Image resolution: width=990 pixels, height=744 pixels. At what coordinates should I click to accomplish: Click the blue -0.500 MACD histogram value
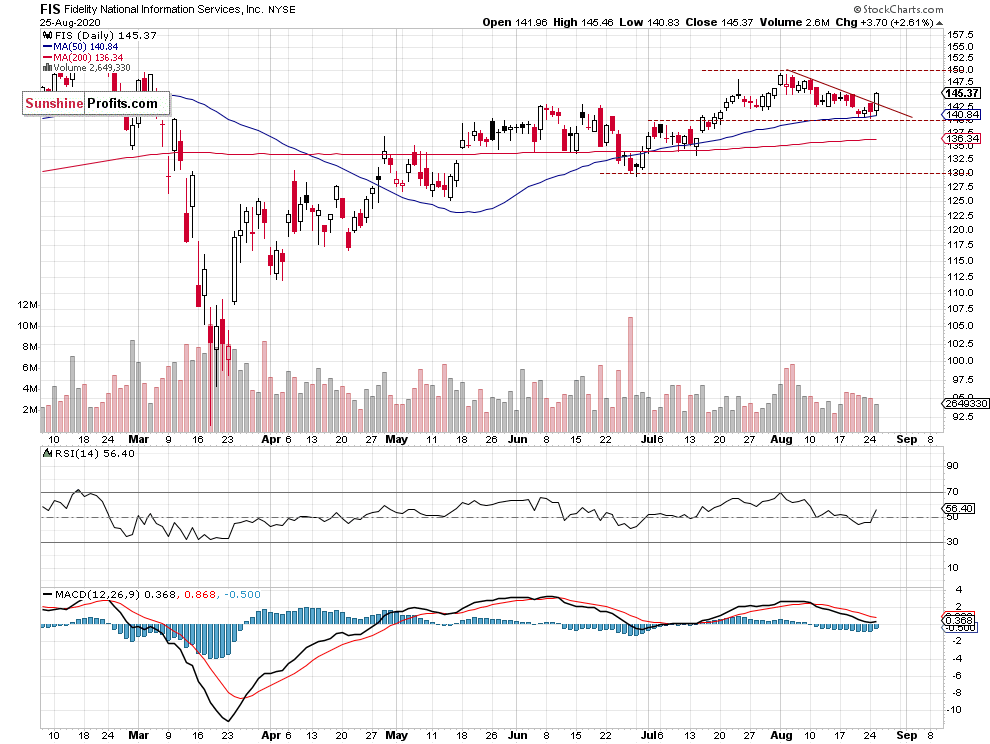(x=242, y=594)
